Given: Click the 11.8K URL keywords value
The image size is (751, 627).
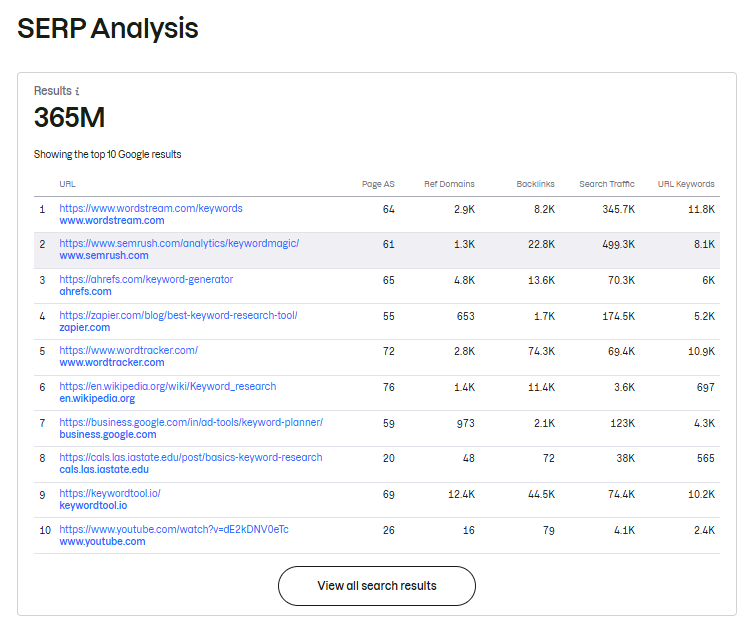Looking at the screenshot, I should [702, 209].
